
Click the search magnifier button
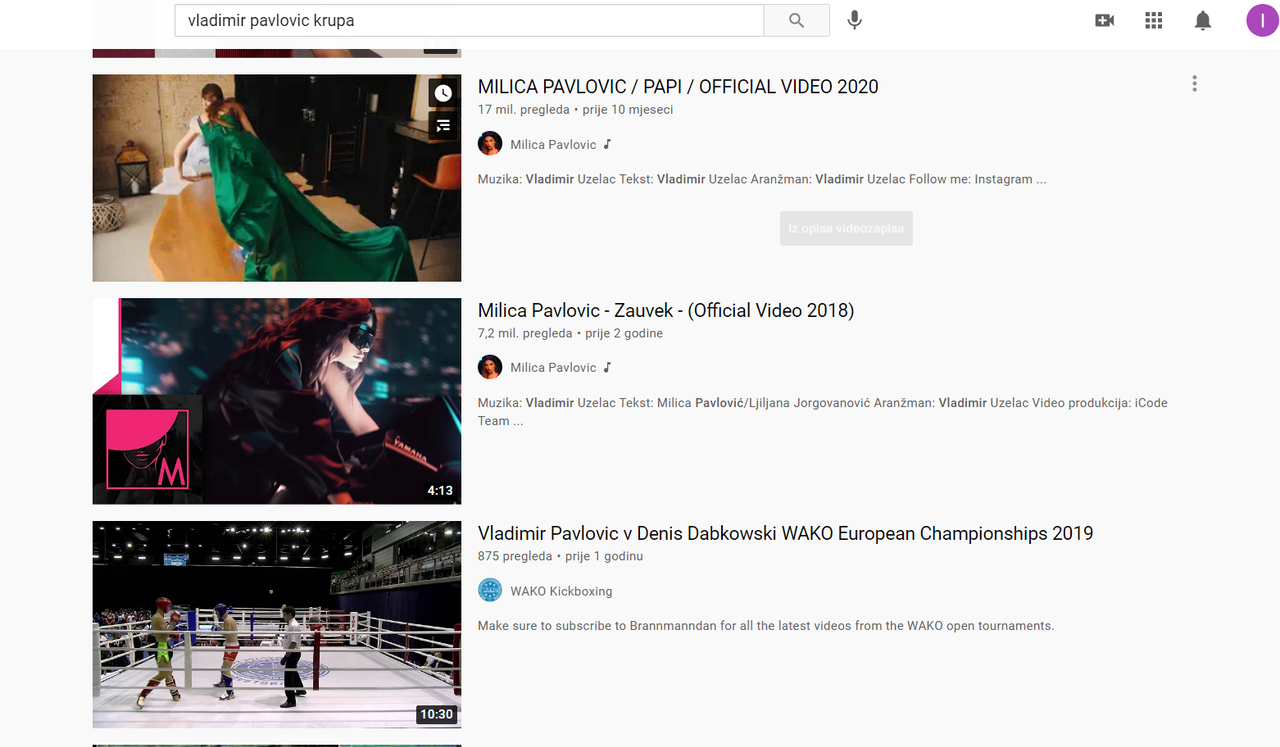[x=796, y=20]
